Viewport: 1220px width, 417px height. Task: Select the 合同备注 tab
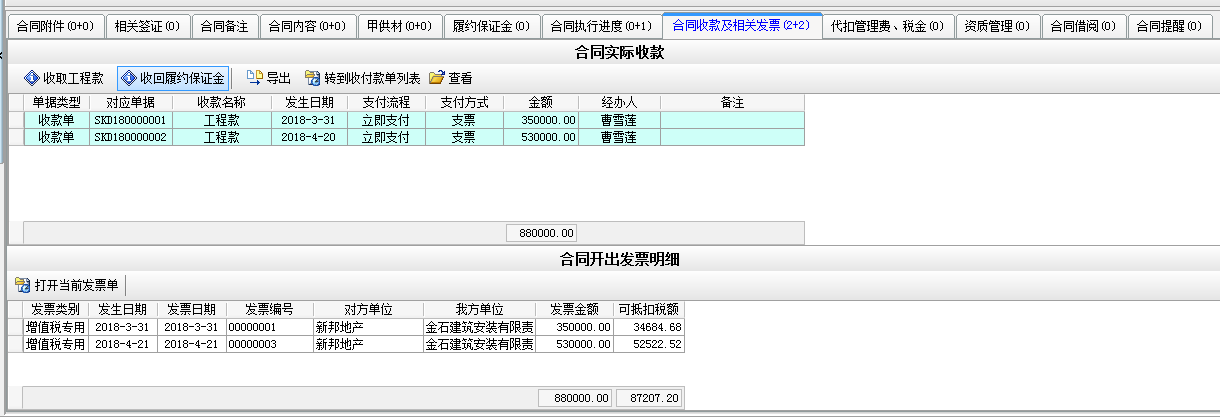[223, 27]
